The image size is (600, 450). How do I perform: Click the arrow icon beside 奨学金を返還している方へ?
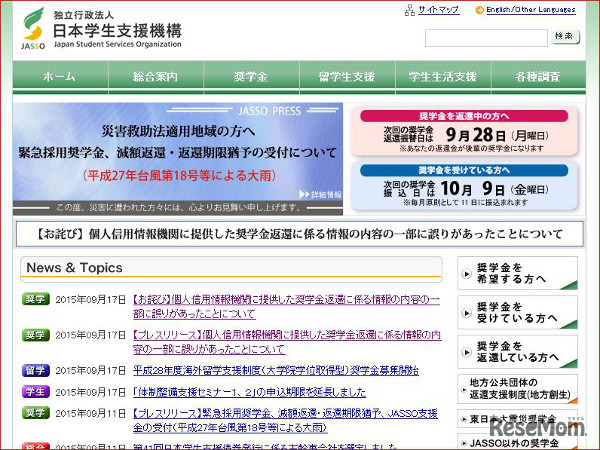[x=466, y=352]
